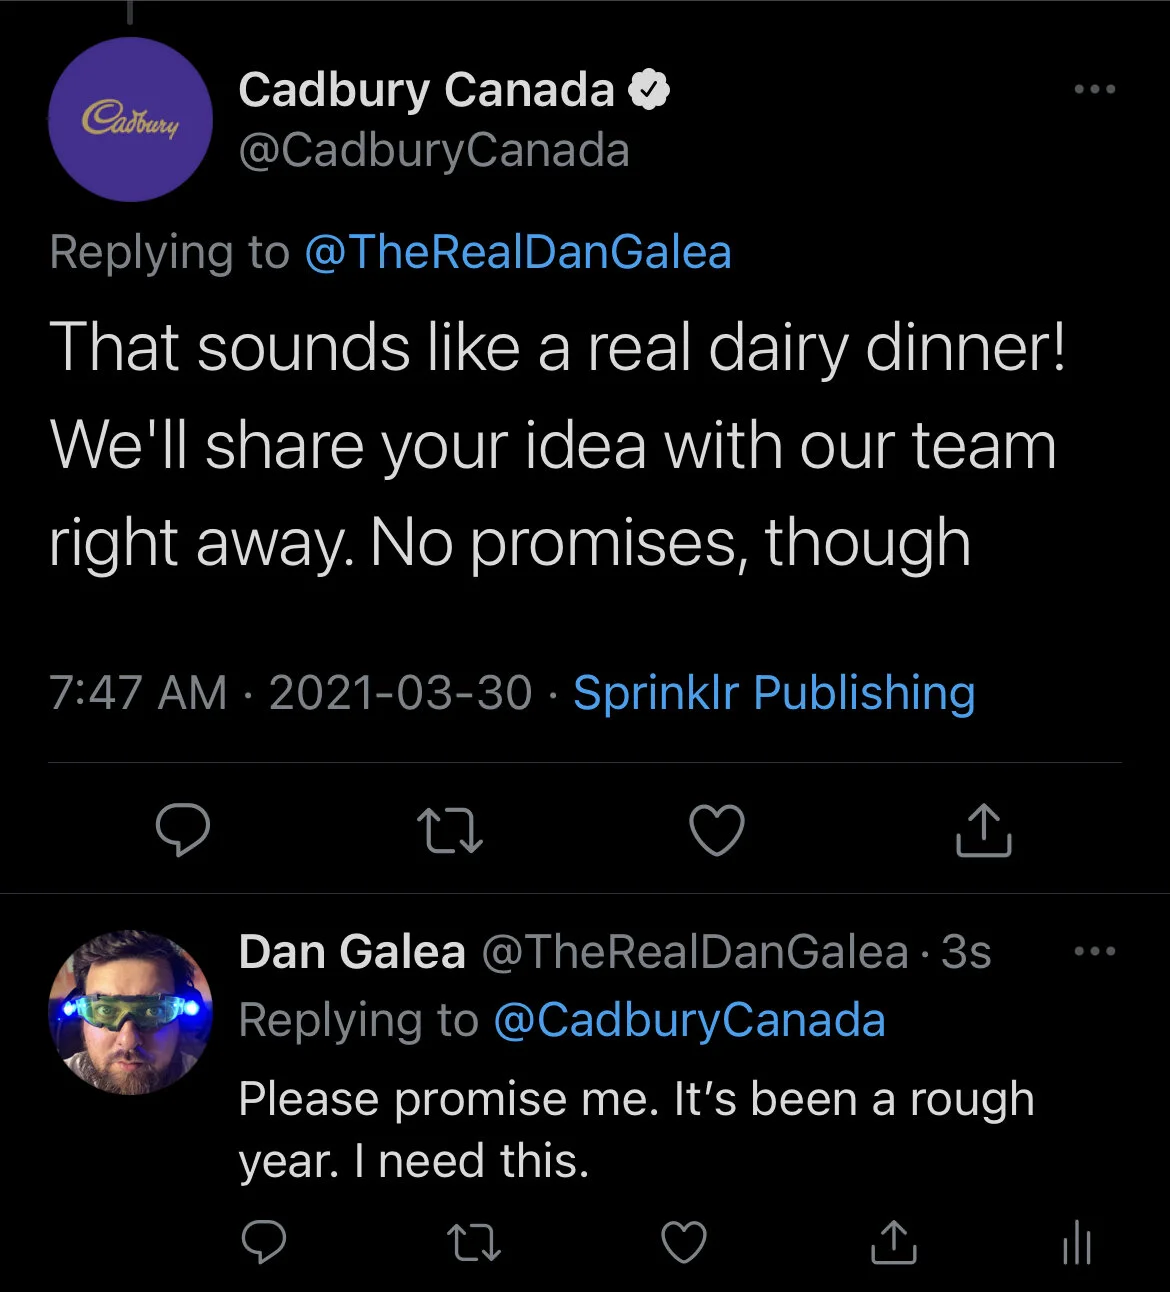
Task: Open @CadburyCanada mention in reply
Action: click(689, 1021)
